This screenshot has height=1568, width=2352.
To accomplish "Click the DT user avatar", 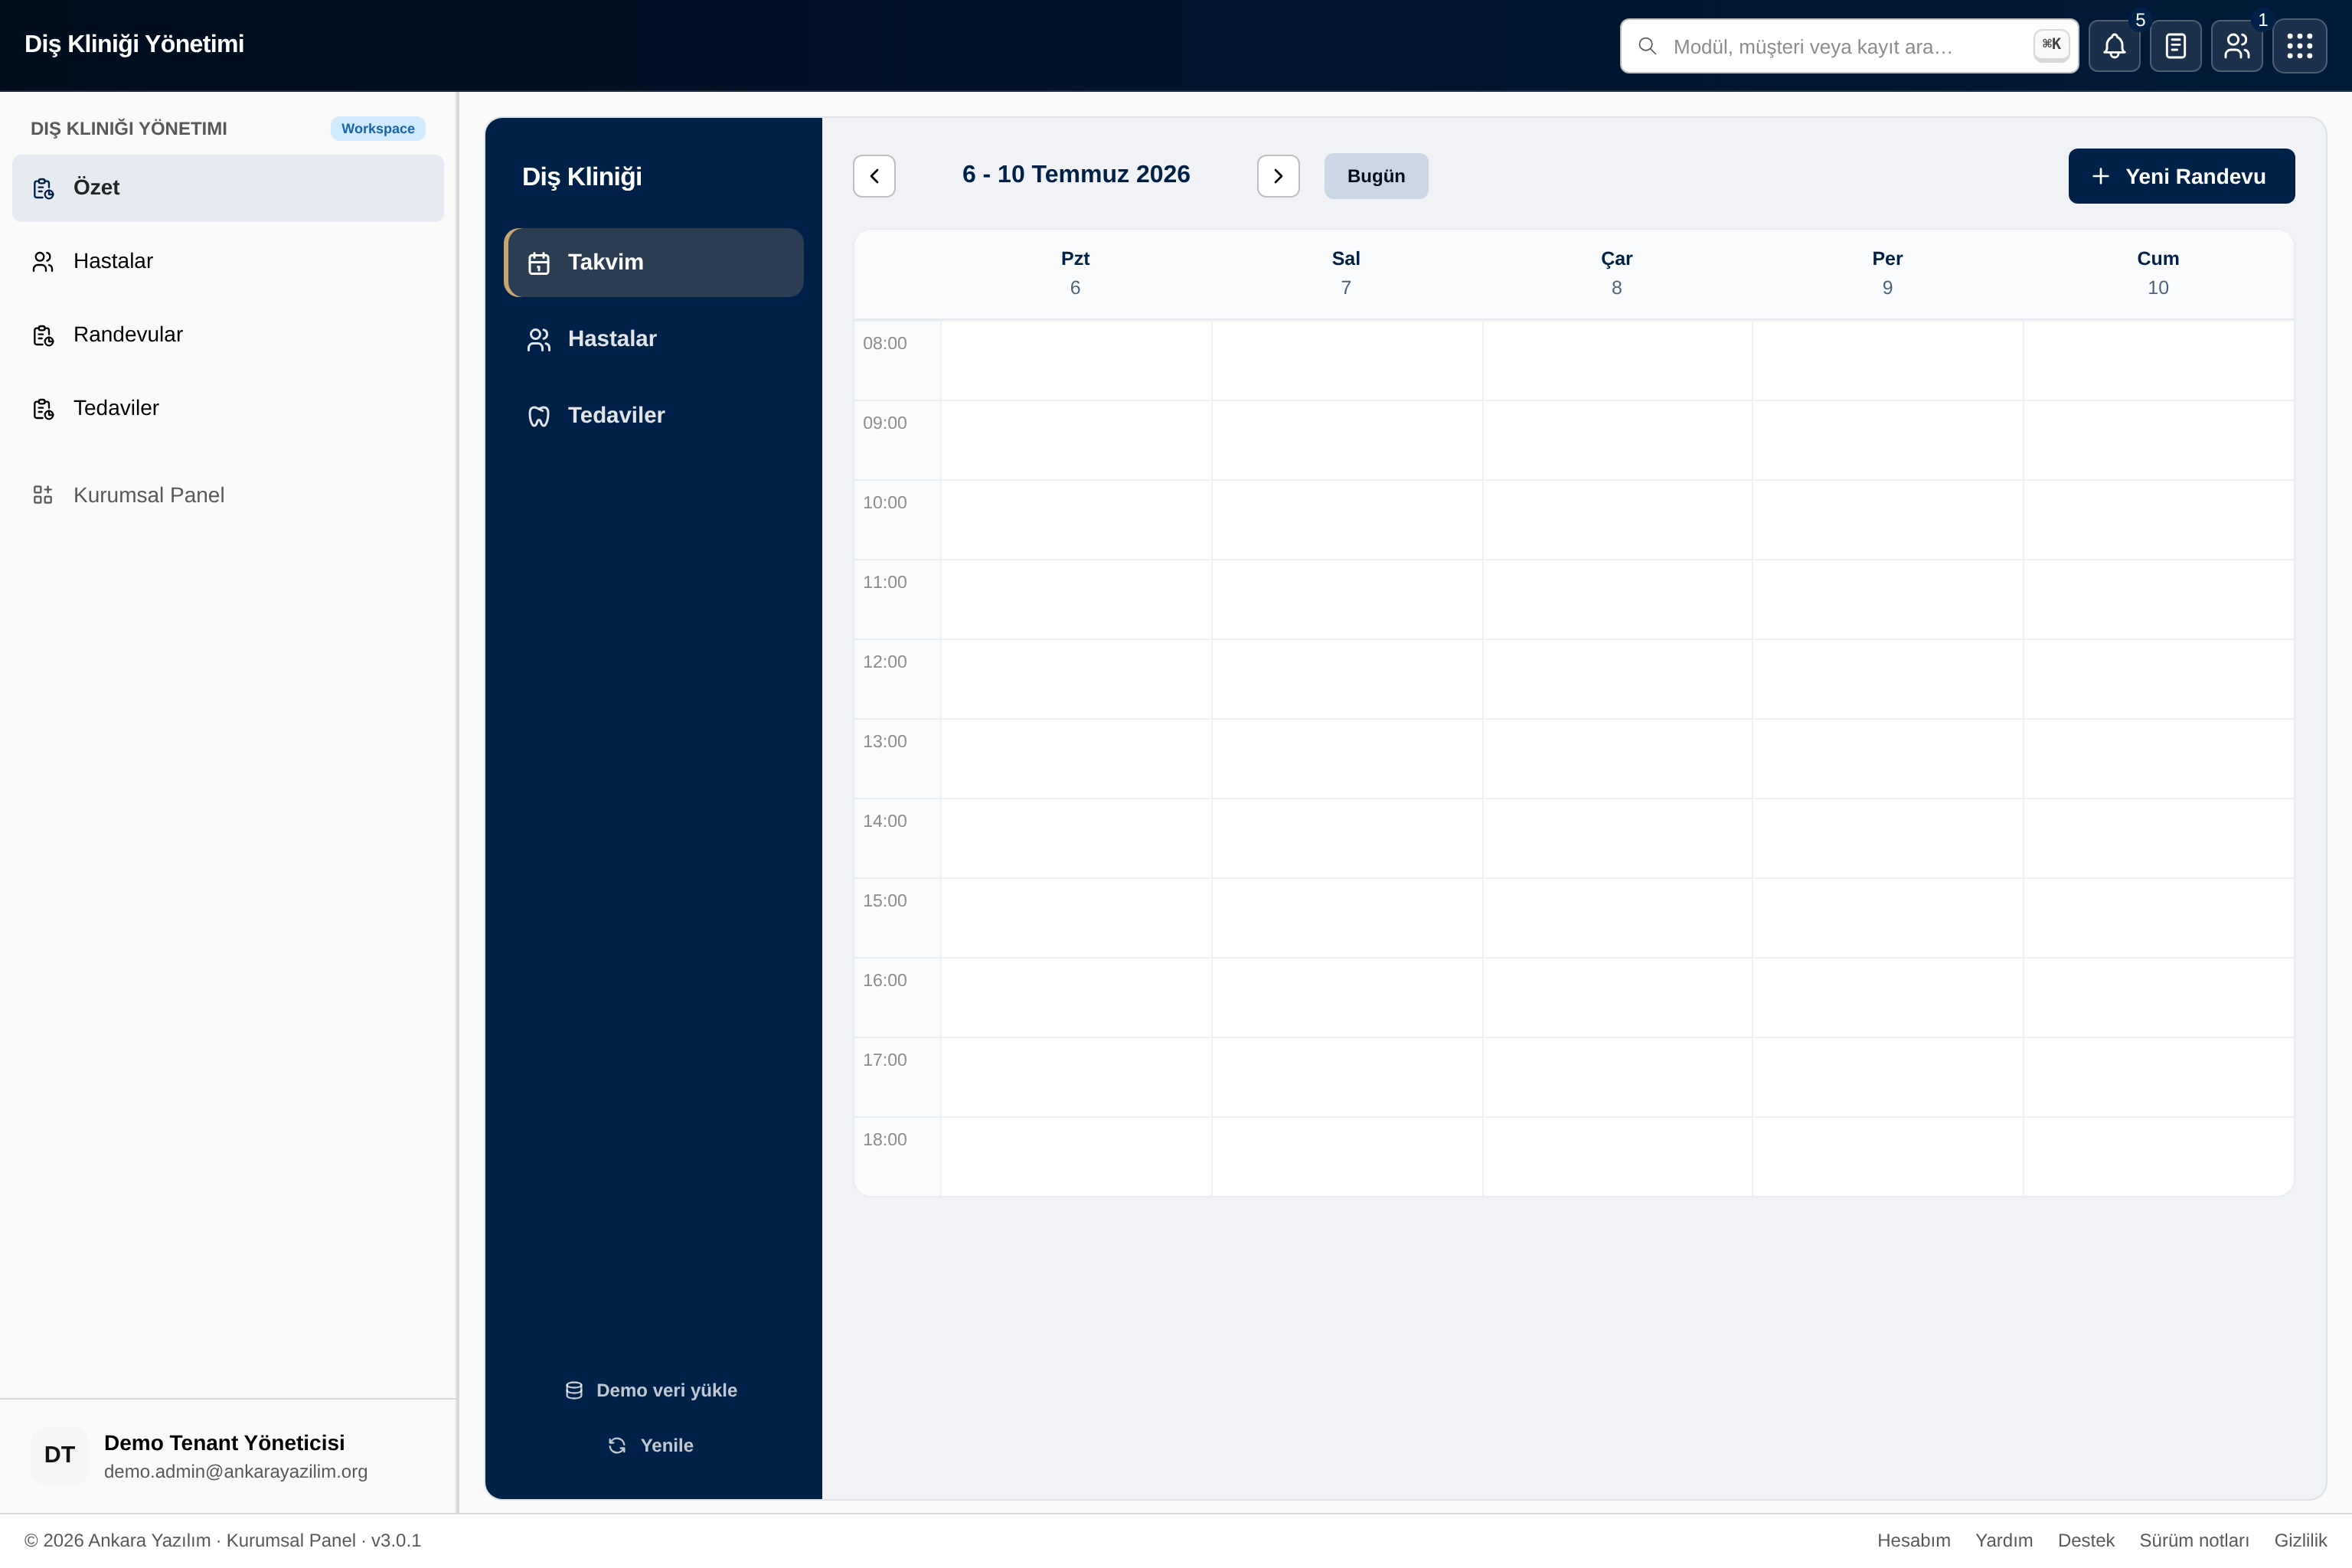I will [60, 1455].
